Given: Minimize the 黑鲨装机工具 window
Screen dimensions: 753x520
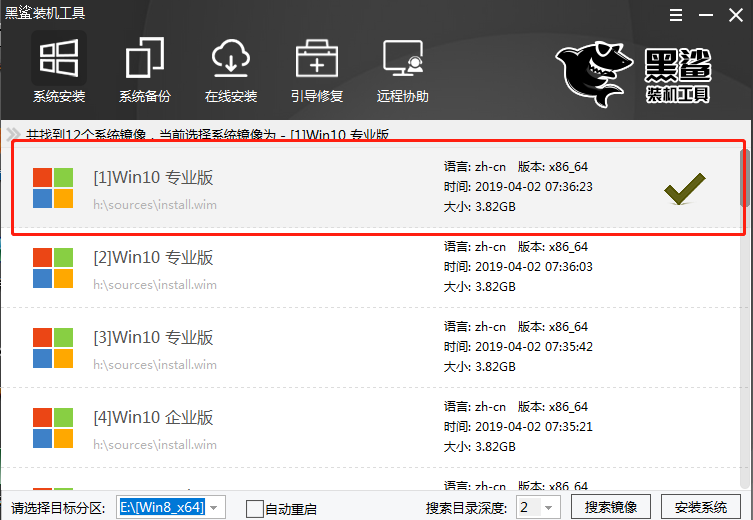Looking at the screenshot, I should click(x=705, y=15).
